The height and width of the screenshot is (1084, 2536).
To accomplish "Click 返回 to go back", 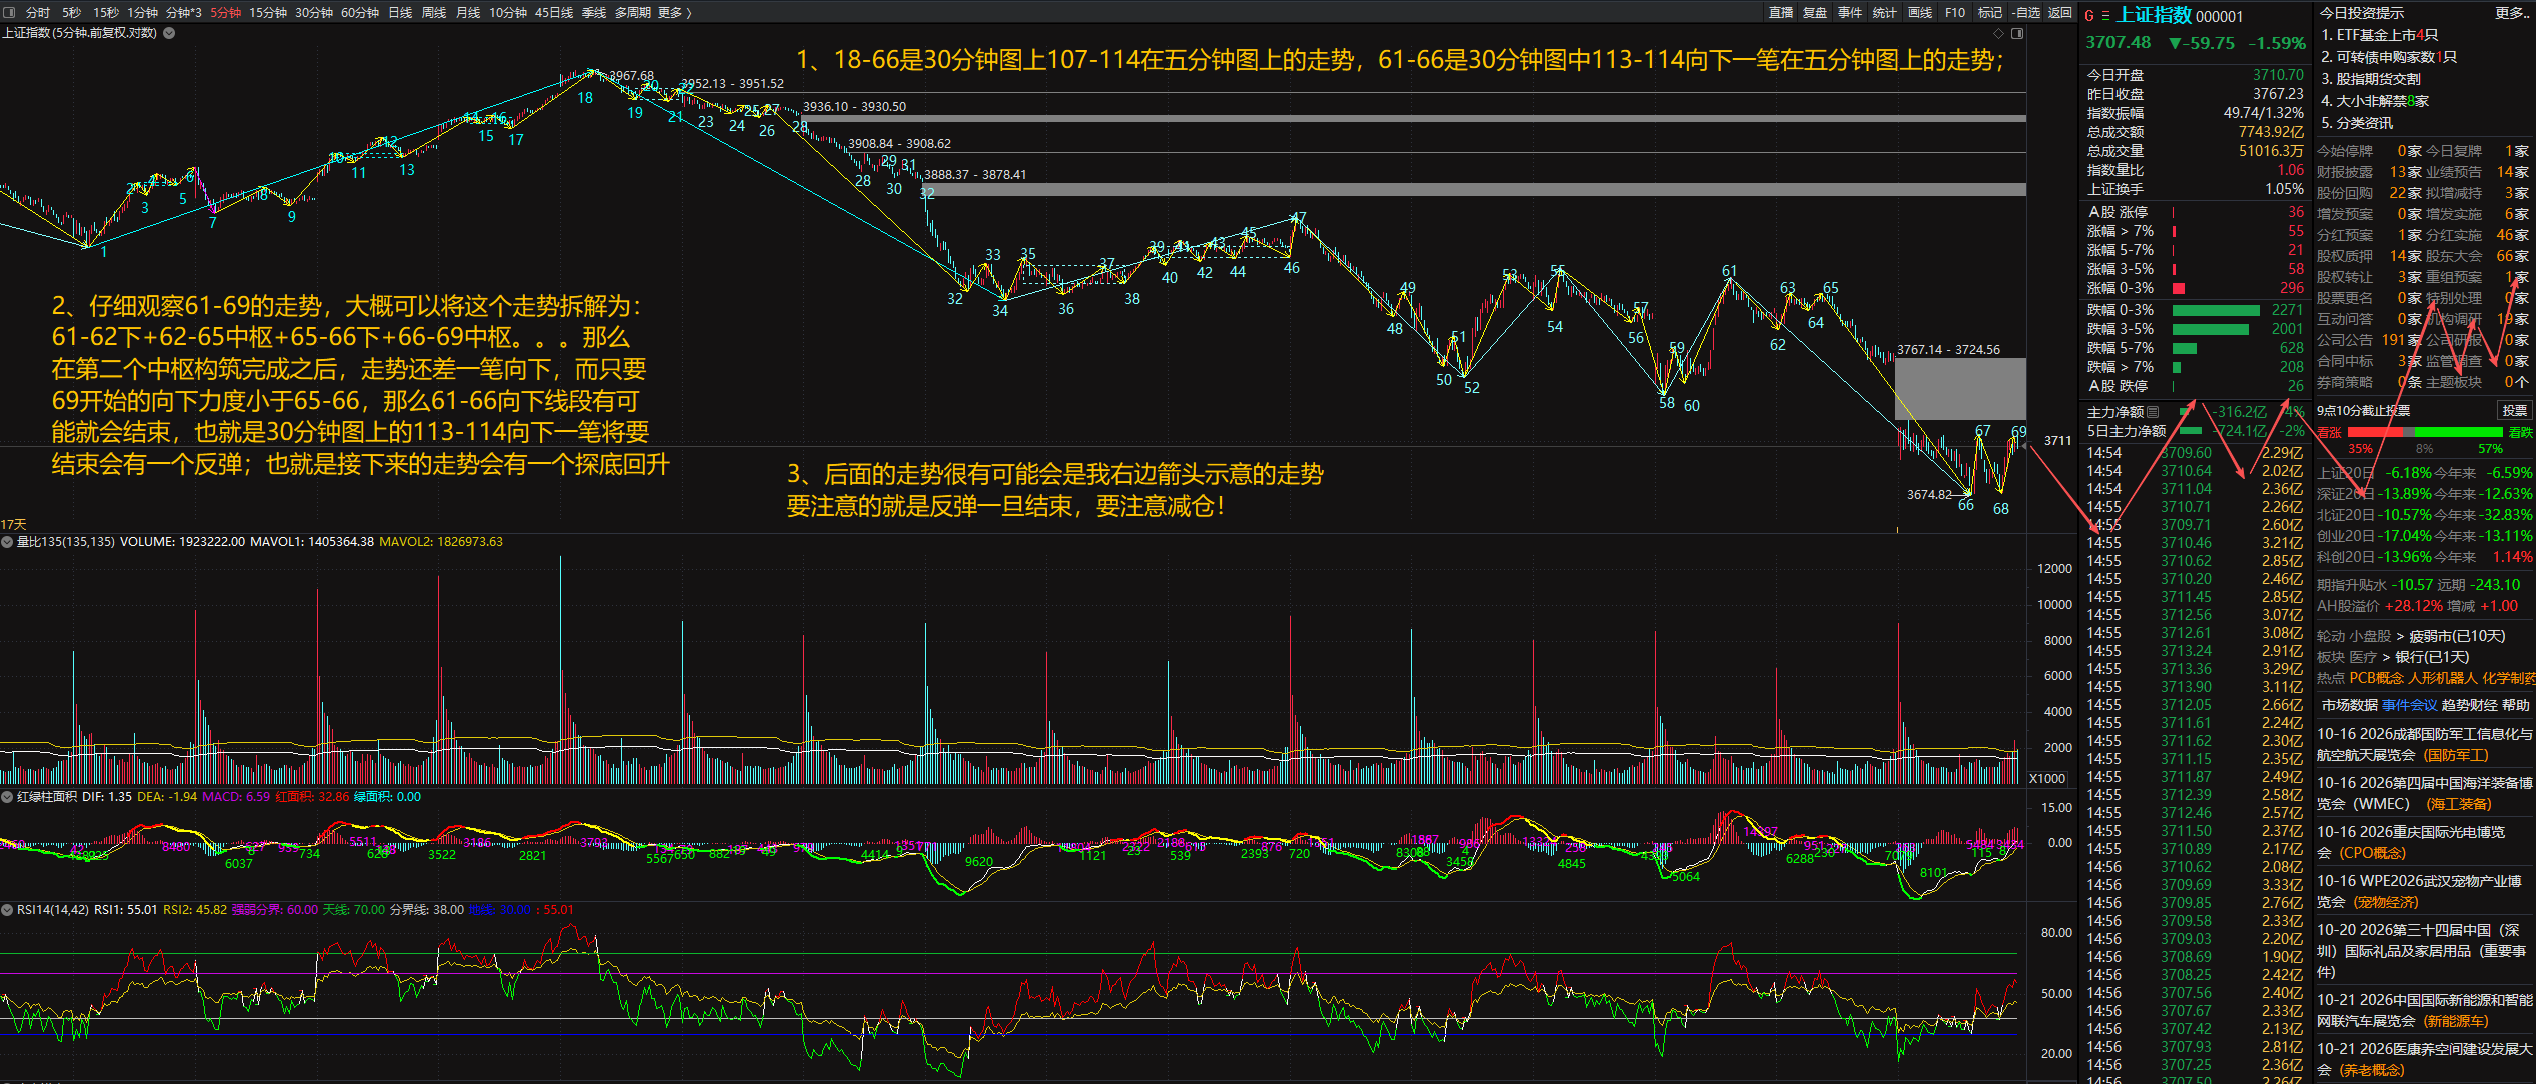I will point(2059,12).
